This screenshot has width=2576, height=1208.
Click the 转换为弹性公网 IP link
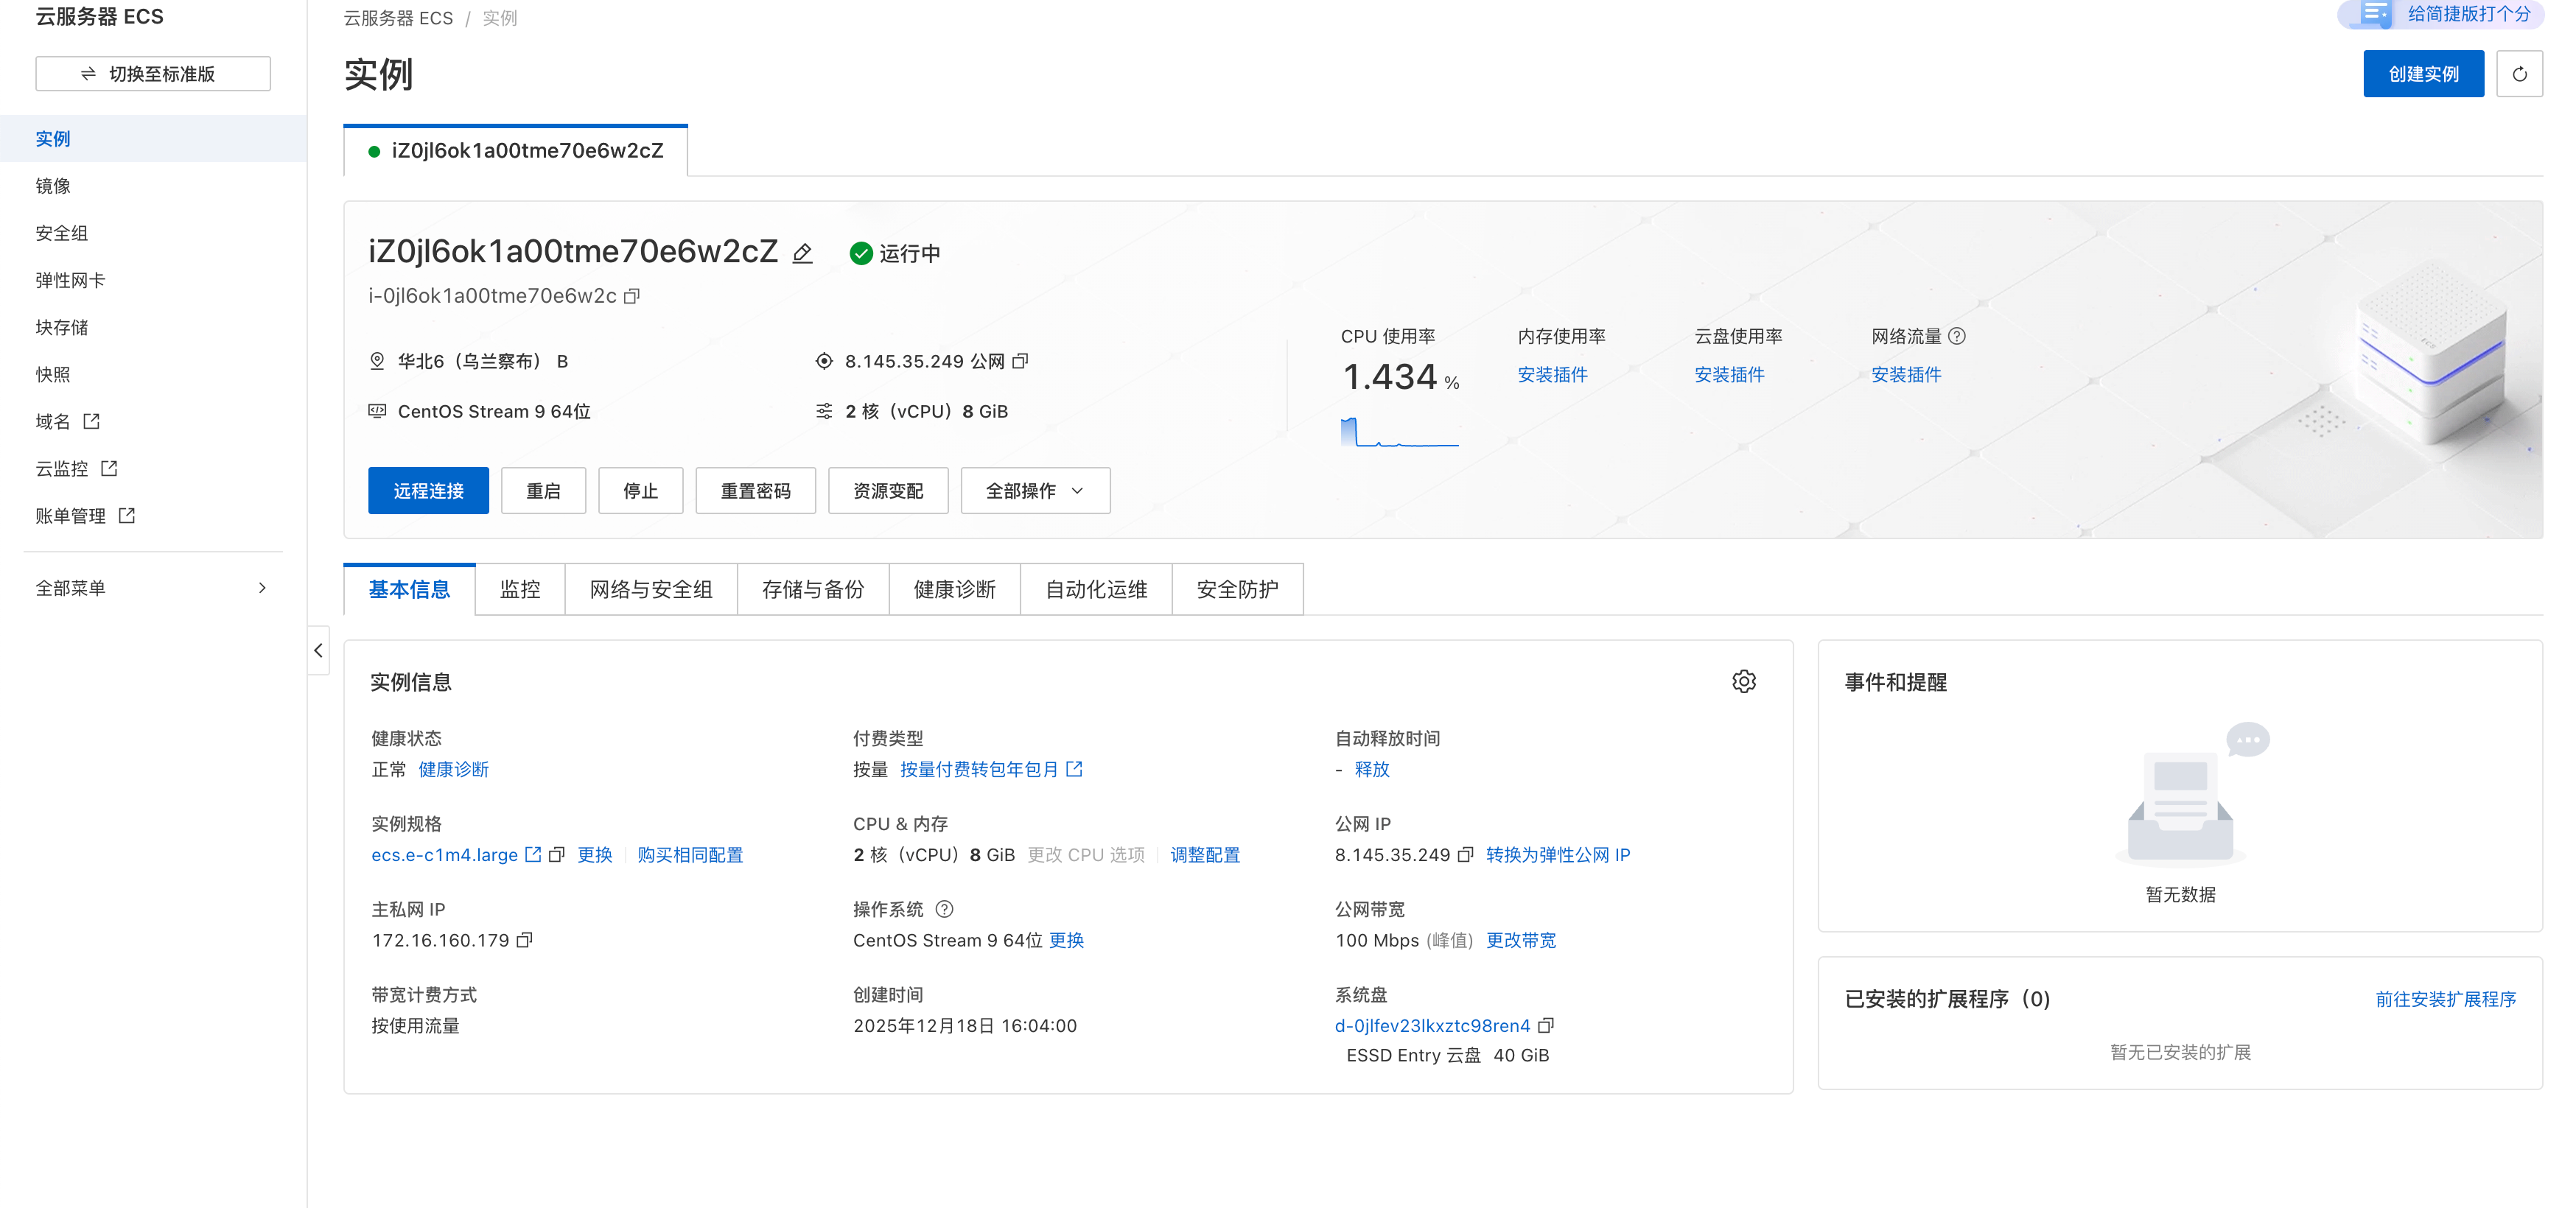click(1557, 854)
